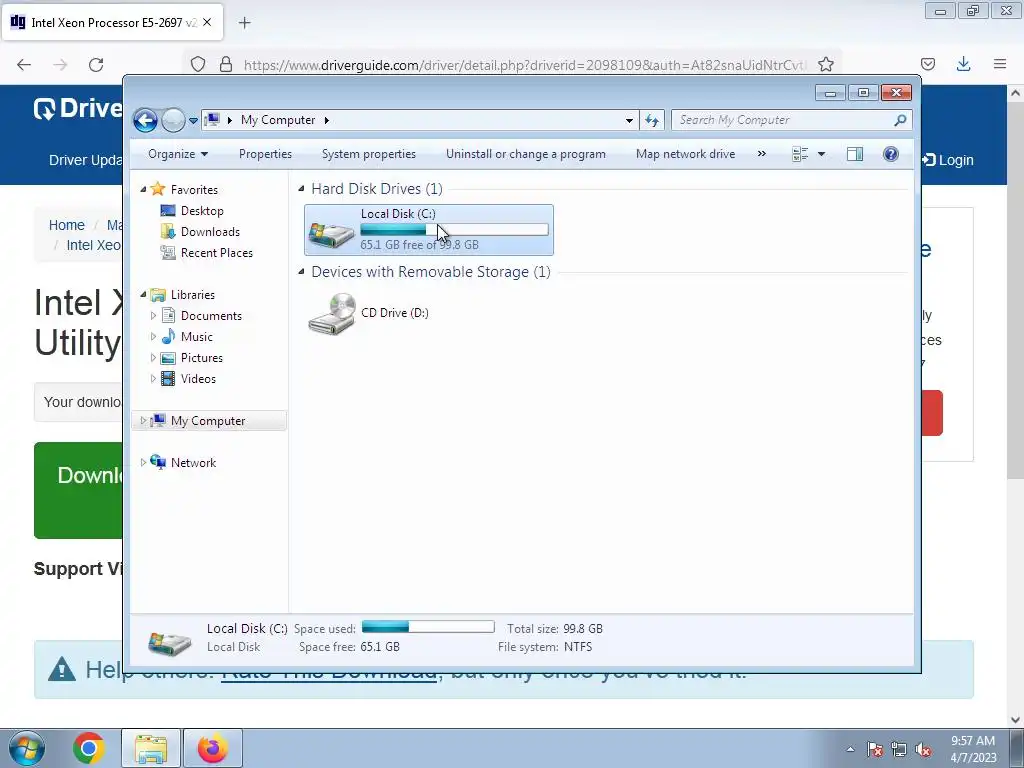The image size is (1024, 768).
Task: Launch Chrome from the taskbar
Action: (89, 748)
